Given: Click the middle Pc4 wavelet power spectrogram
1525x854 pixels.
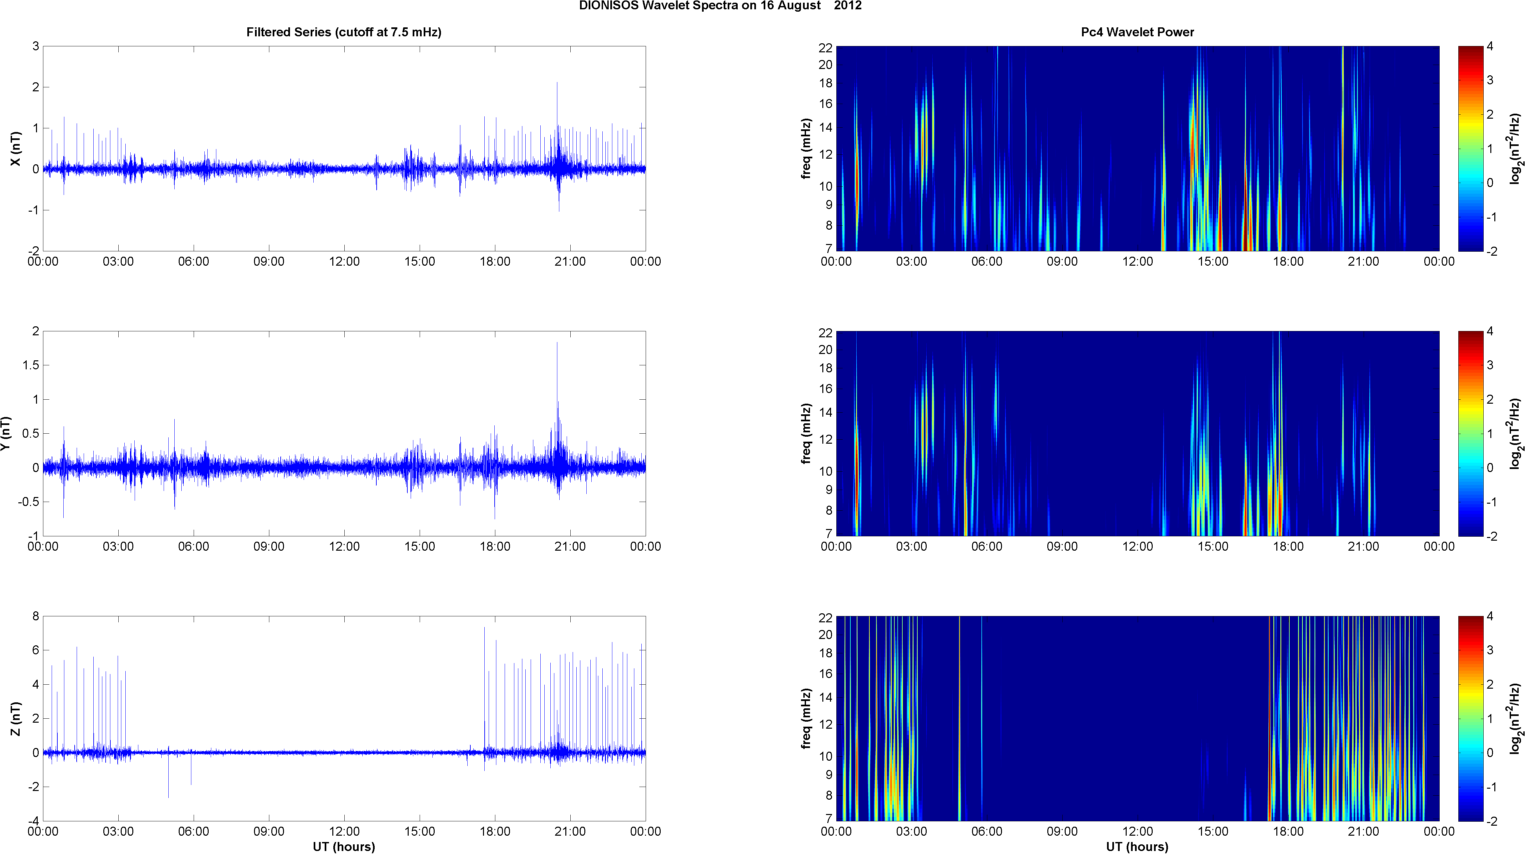Looking at the screenshot, I should point(1137,433).
